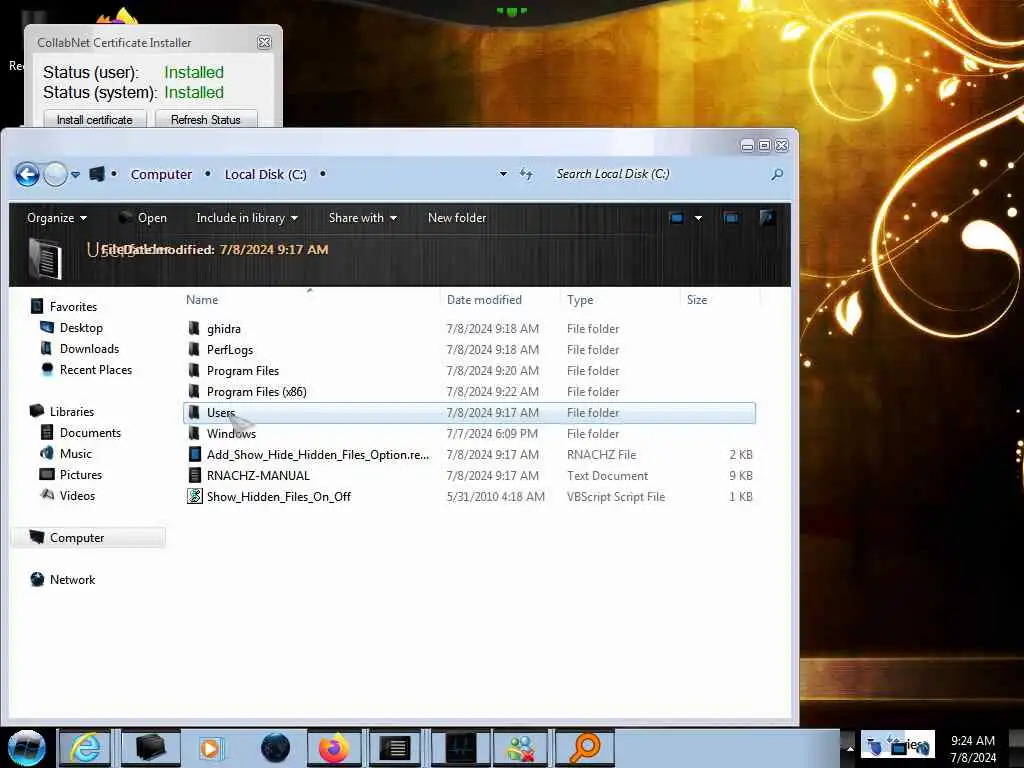Open the Pictures library
This screenshot has width=1024, height=768.
[x=81, y=475]
